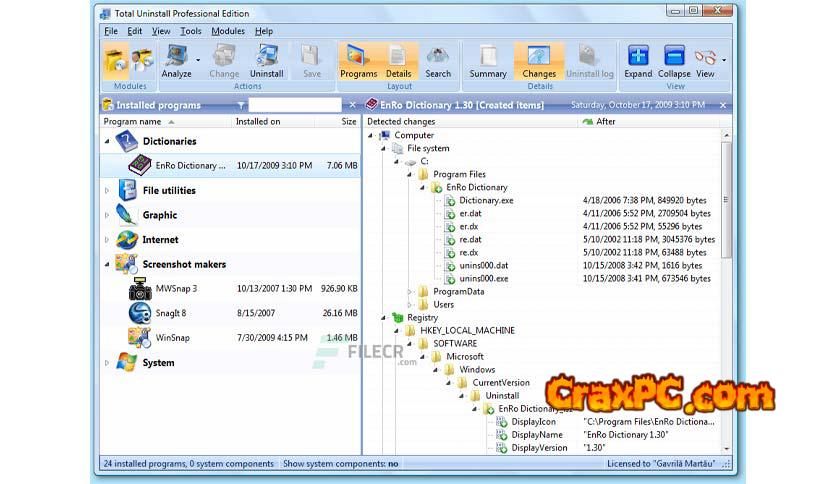The image size is (836, 484).
Task: Open the View dropdown arrow
Action: (x=724, y=60)
